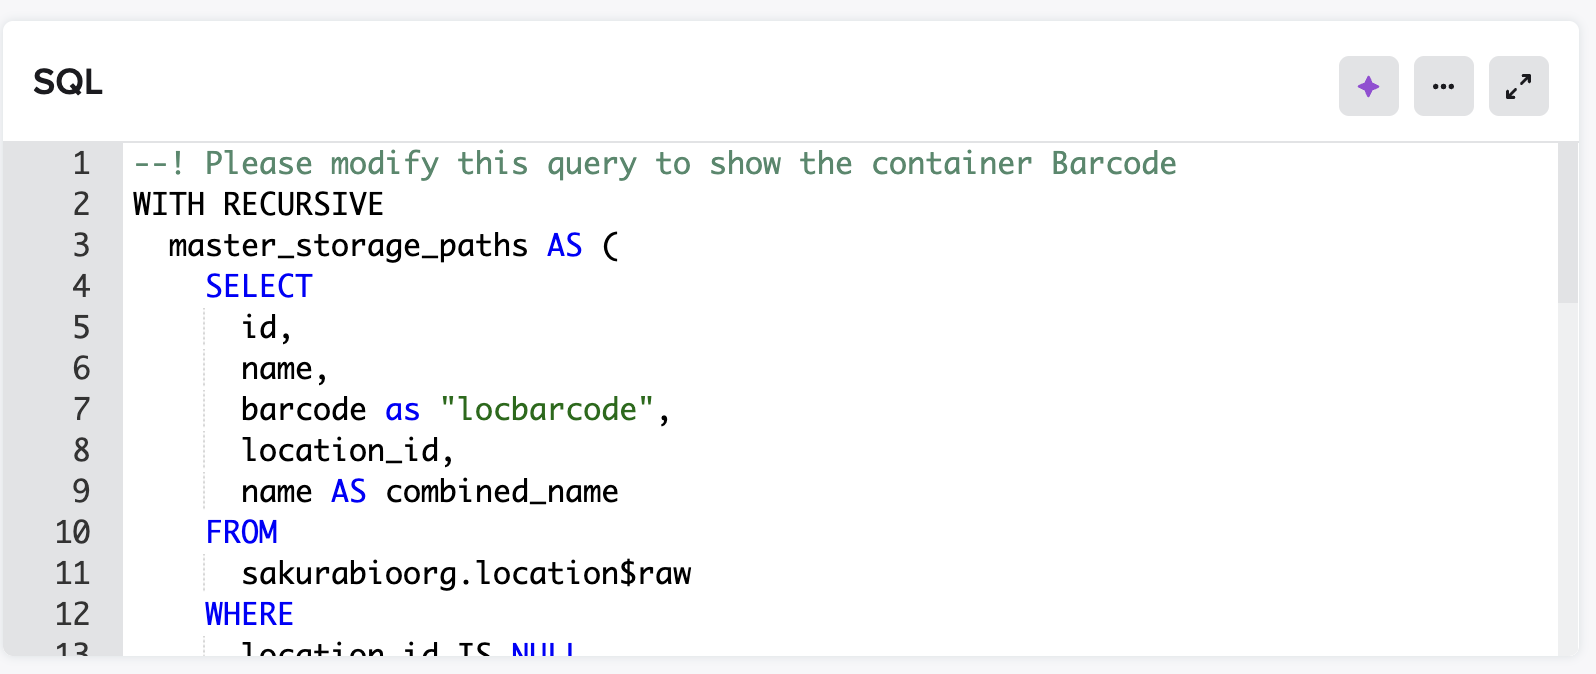Click the WHERE keyword on line 12

point(249,615)
